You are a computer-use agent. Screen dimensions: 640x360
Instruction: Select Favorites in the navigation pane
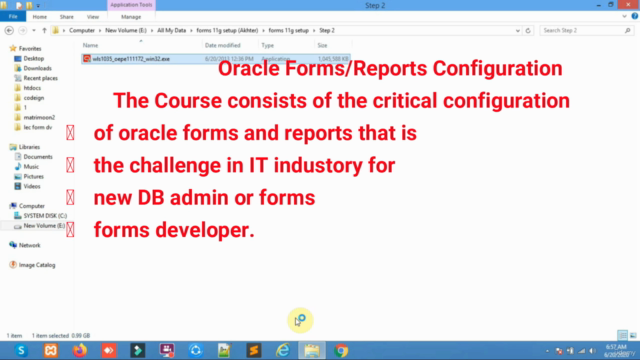30,49
